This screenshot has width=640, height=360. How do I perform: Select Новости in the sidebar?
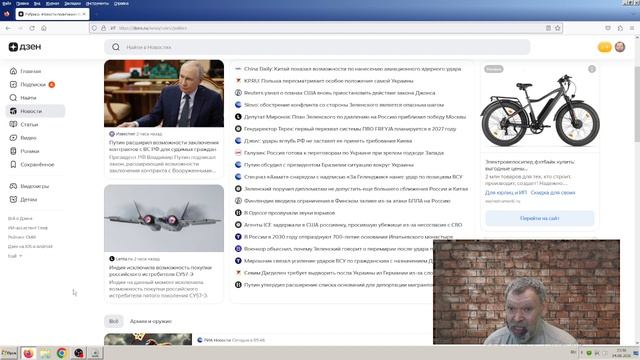click(x=35, y=111)
